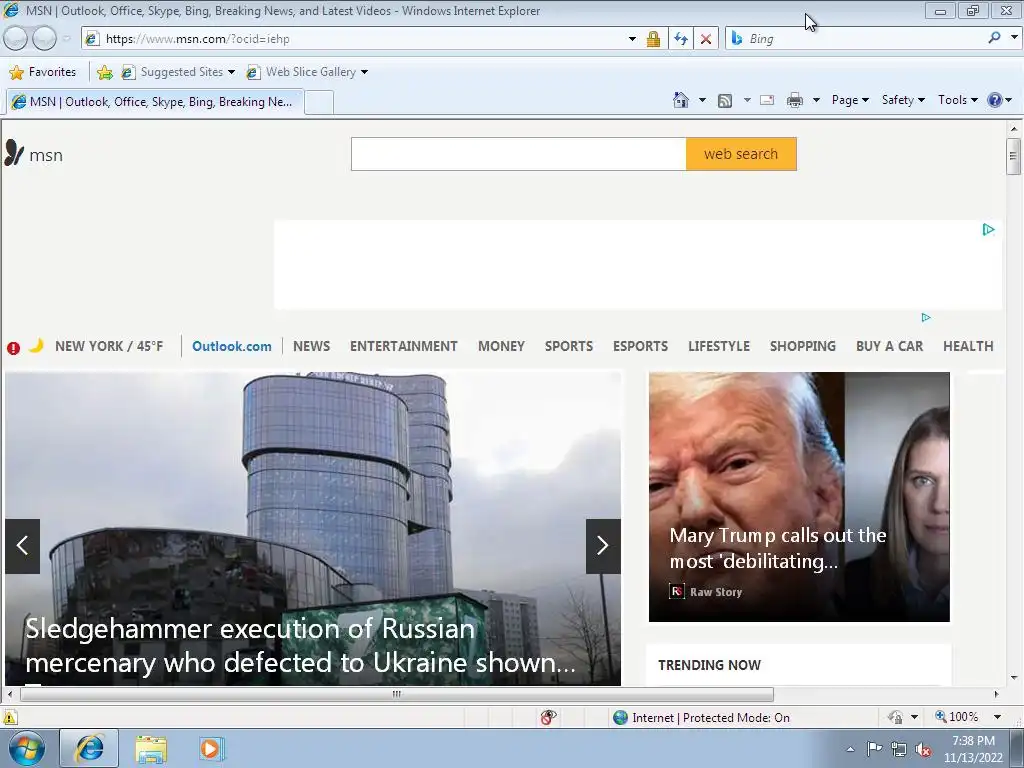The width and height of the screenshot is (1024, 768).
Task: Click the Home toolbar icon
Action: [681, 100]
